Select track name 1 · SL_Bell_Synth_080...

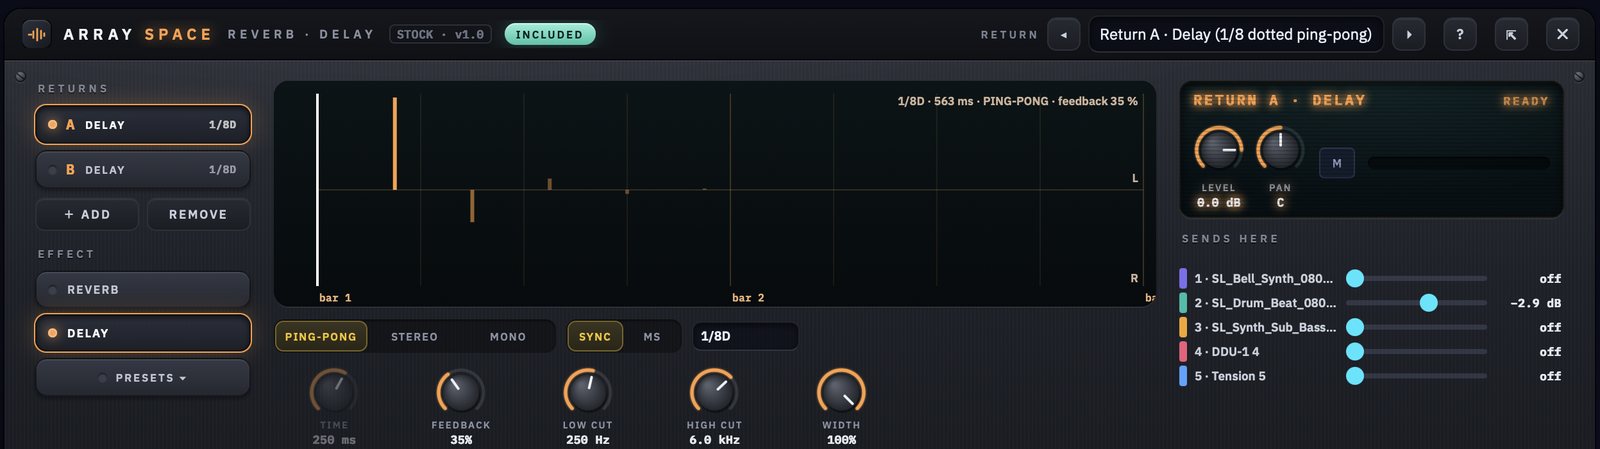pos(1263,279)
